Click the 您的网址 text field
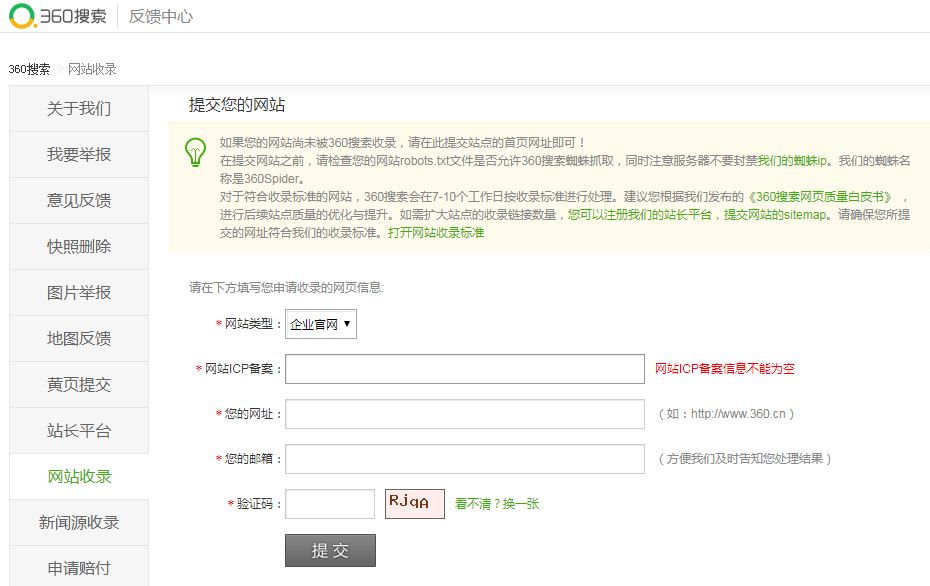Image resolution: width=930 pixels, height=586 pixels. click(465, 414)
